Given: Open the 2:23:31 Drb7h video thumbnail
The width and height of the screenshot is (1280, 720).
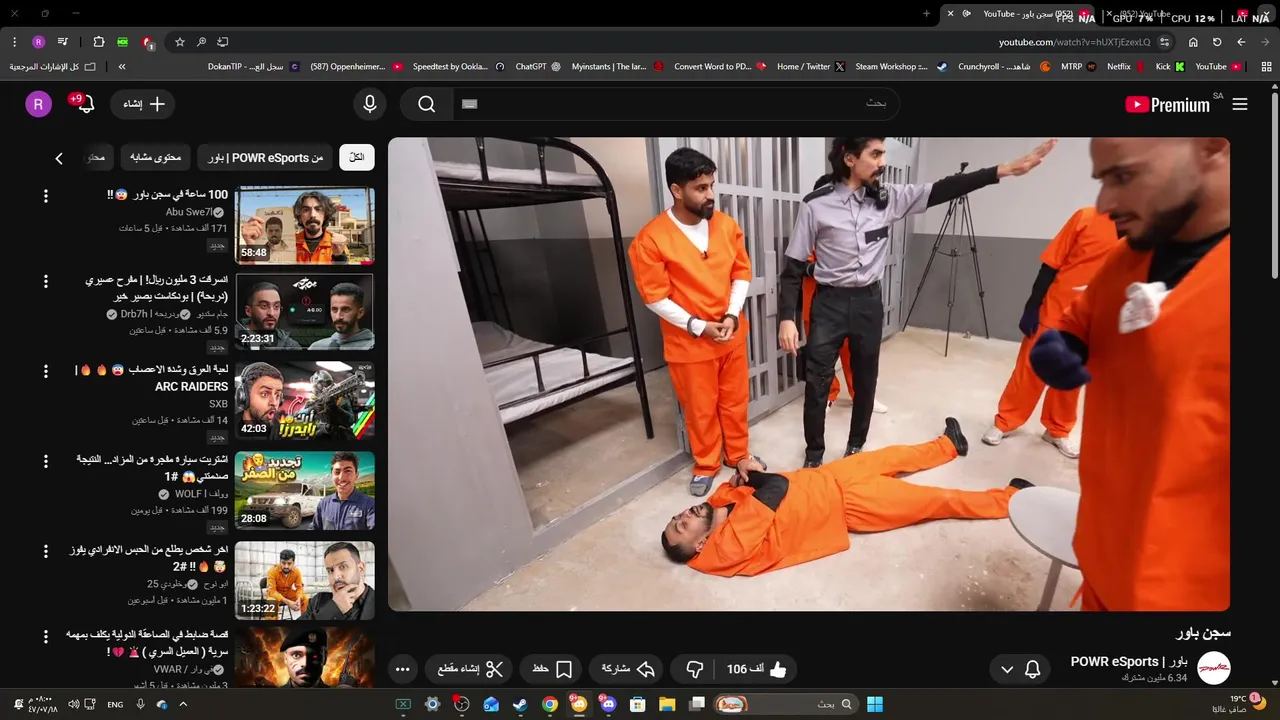Looking at the screenshot, I should pyautogui.click(x=305, y=312).
